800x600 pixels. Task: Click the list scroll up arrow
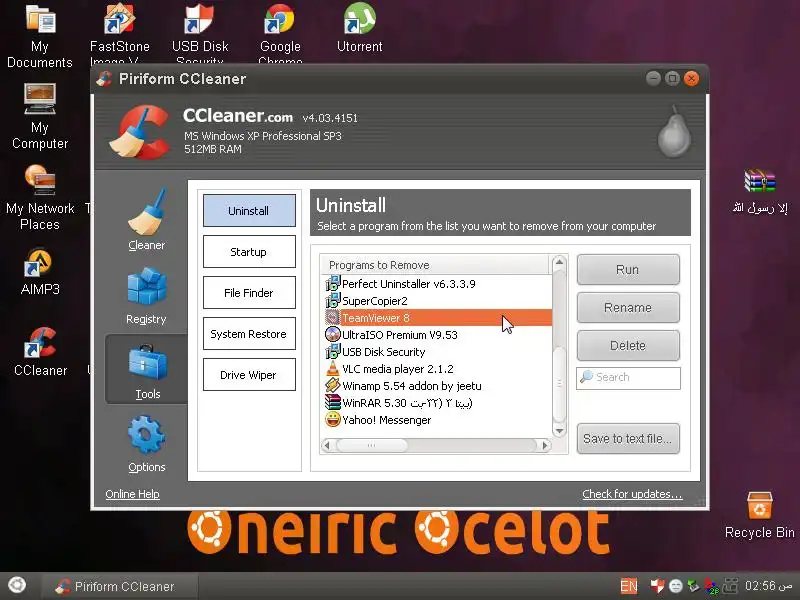(x=559, y=262)
